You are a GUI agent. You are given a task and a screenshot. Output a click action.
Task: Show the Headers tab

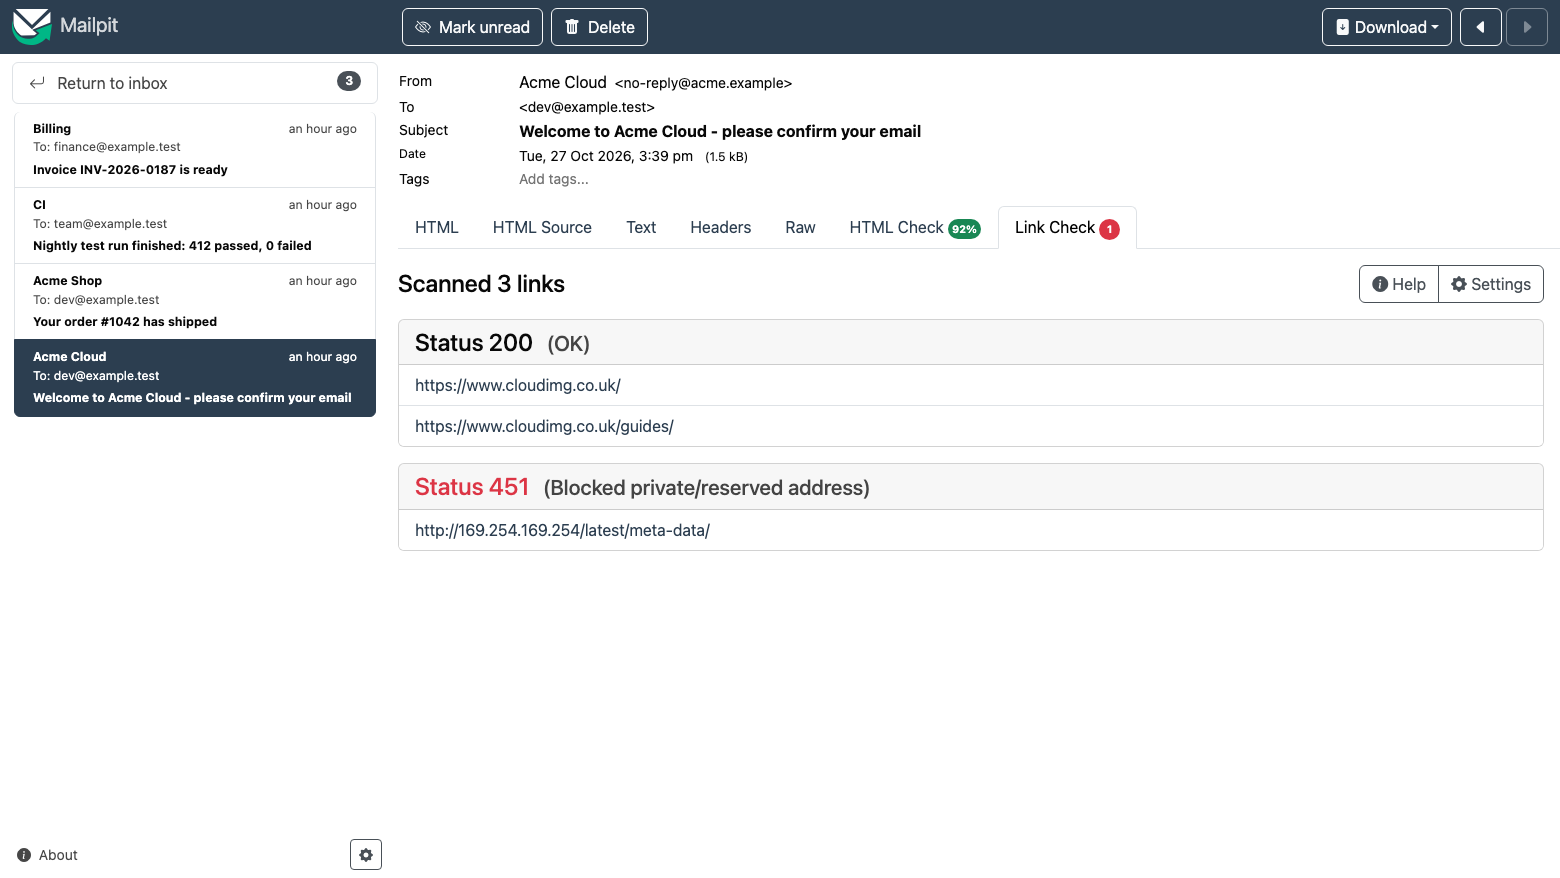click(721, 228)
